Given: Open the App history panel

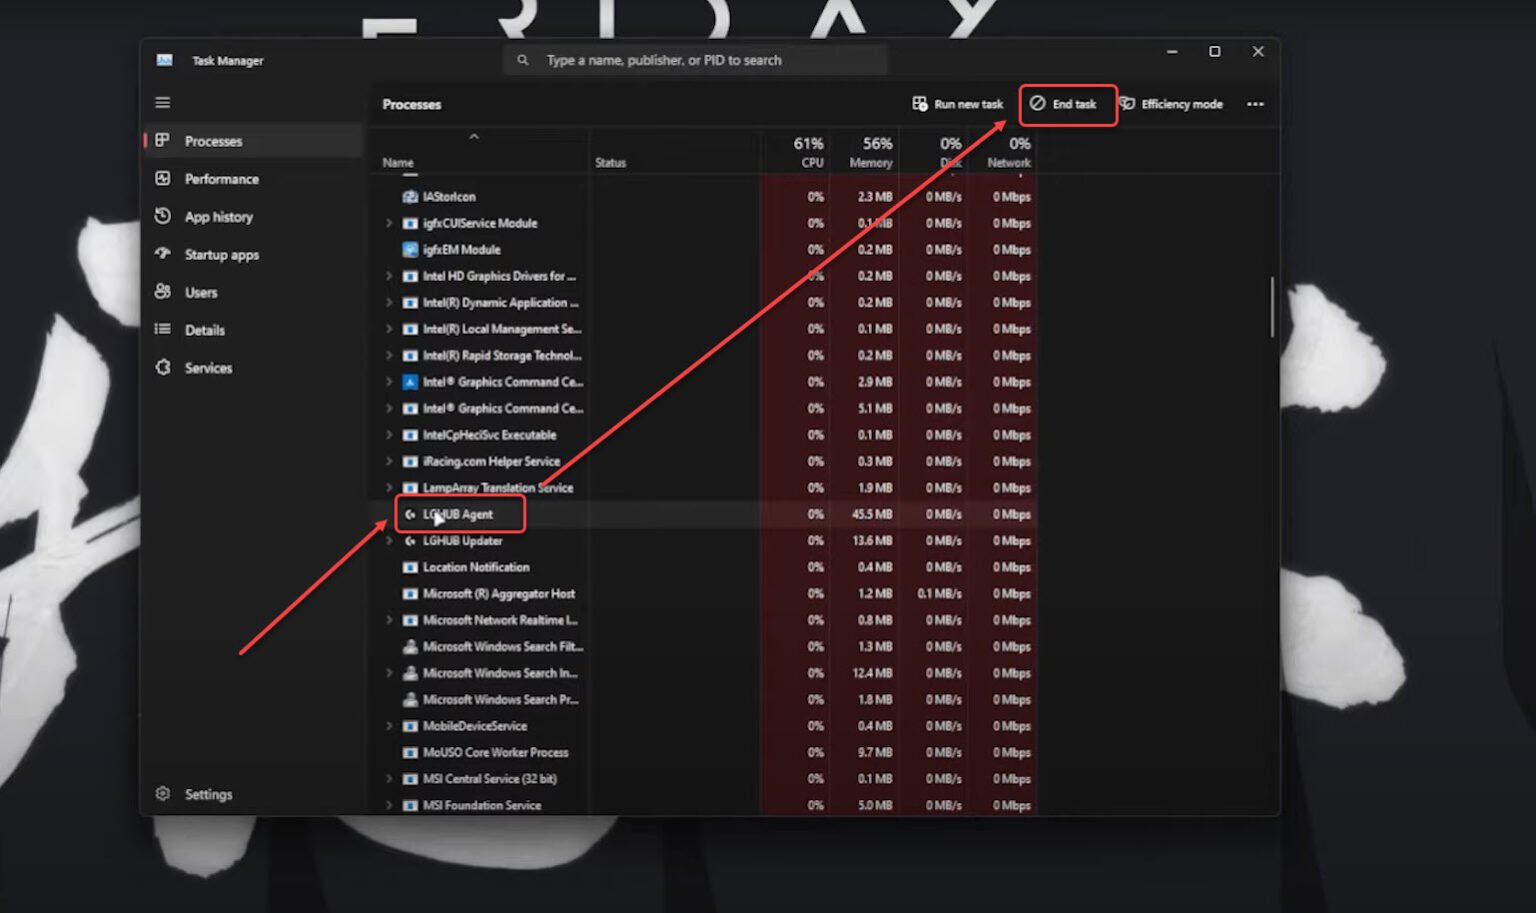Looking at the screenshot, I should coord(217,216).
